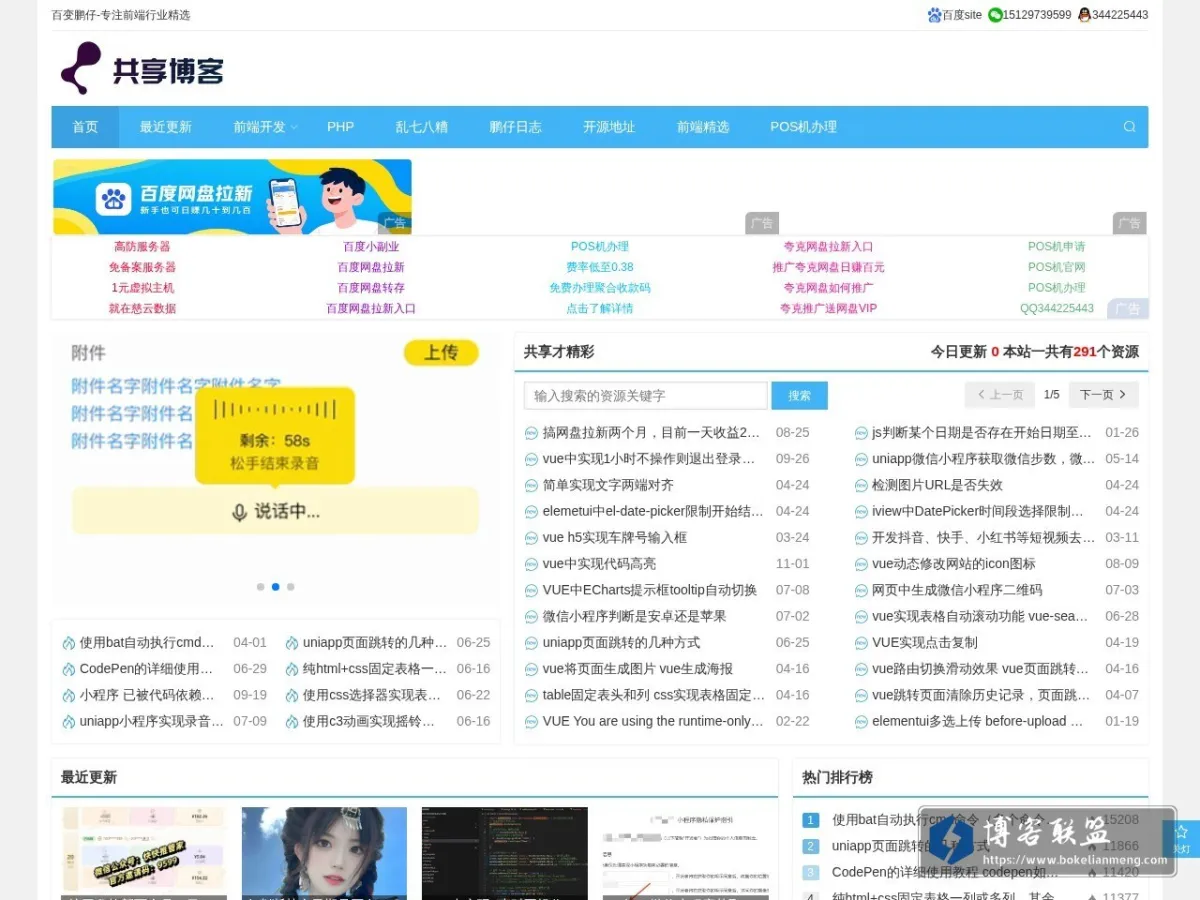Screen dimensions: 1200x900
Task: Click the 免费办理聚合收款码 ad link
Action: (x=600, y=288)
